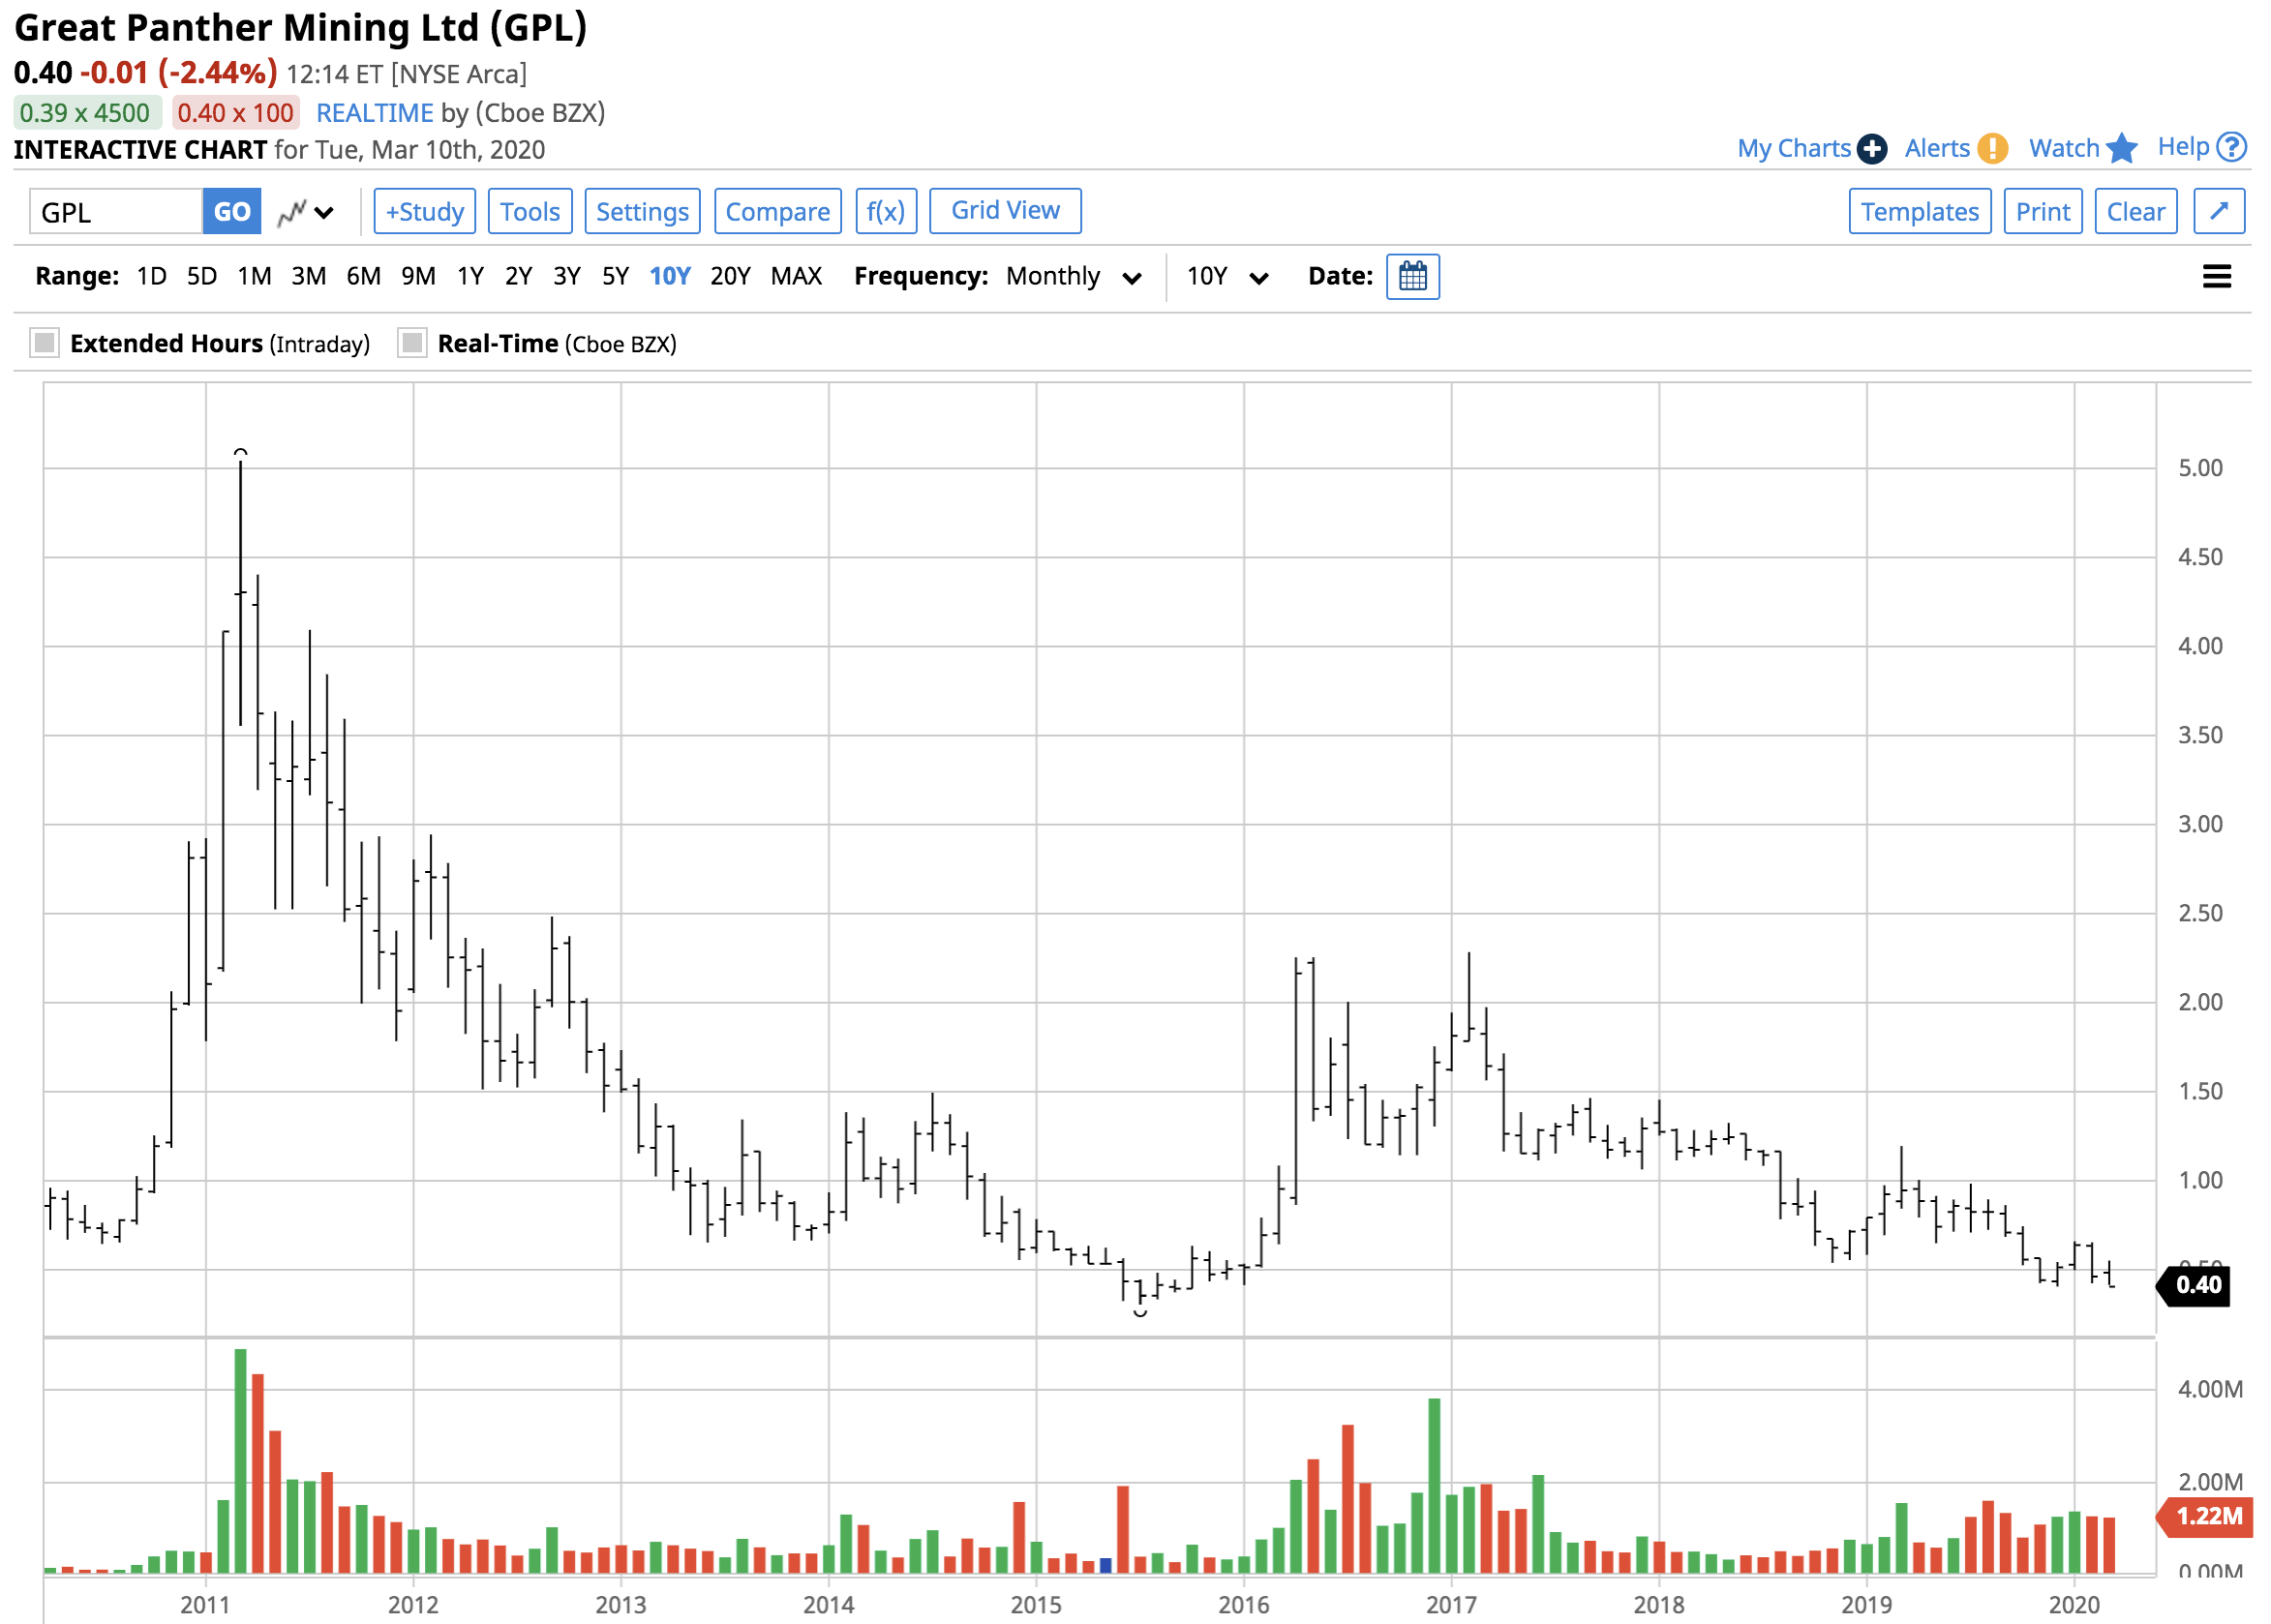This screenshot has width=2271, height=1624.
Task: Click the GPL symbol input field
Action: [x=116, y=212]
